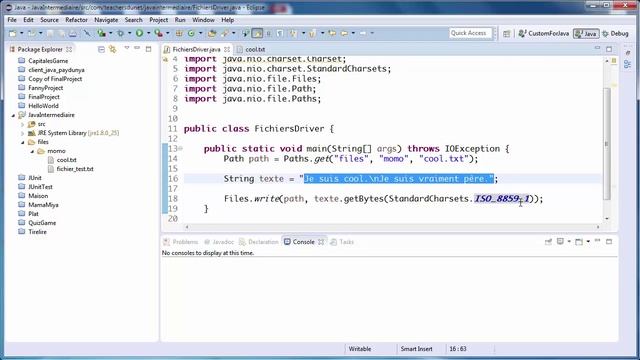This screenshot has height=360, width=640.
Task: Click the Forward navigation arrow
Action: (363, 33)
